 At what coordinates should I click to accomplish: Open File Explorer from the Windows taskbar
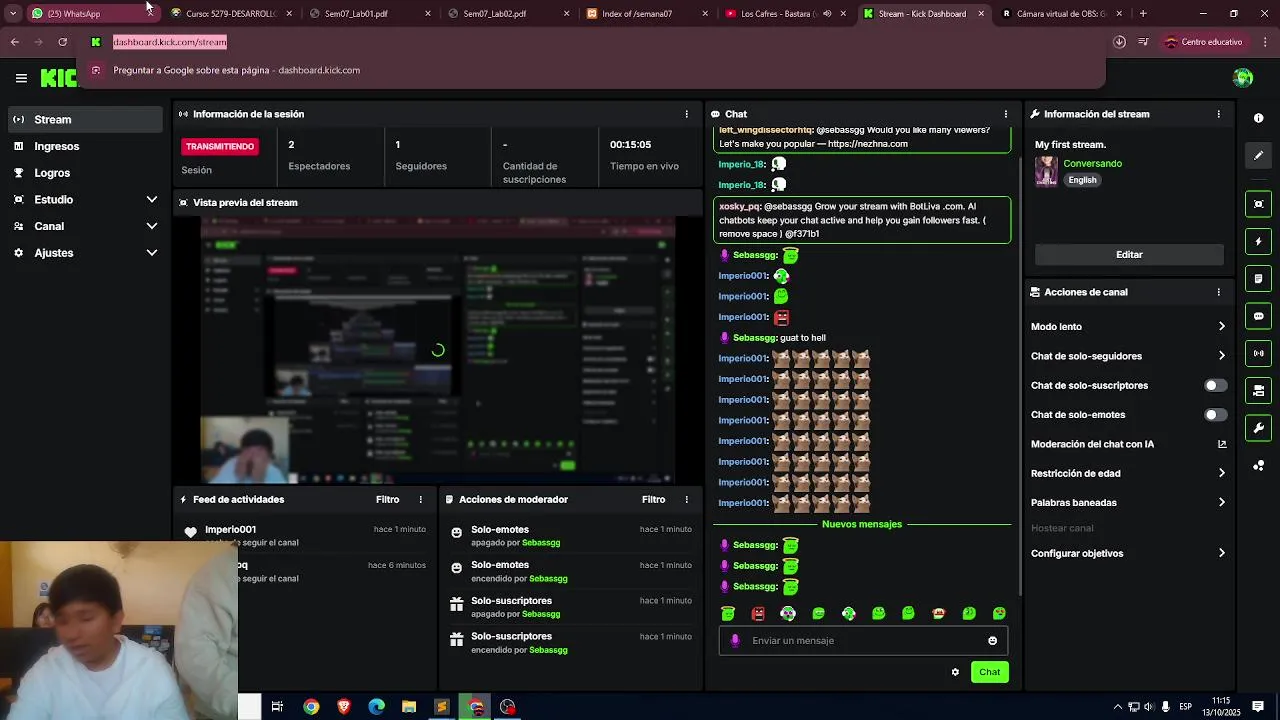click(409, 707)
